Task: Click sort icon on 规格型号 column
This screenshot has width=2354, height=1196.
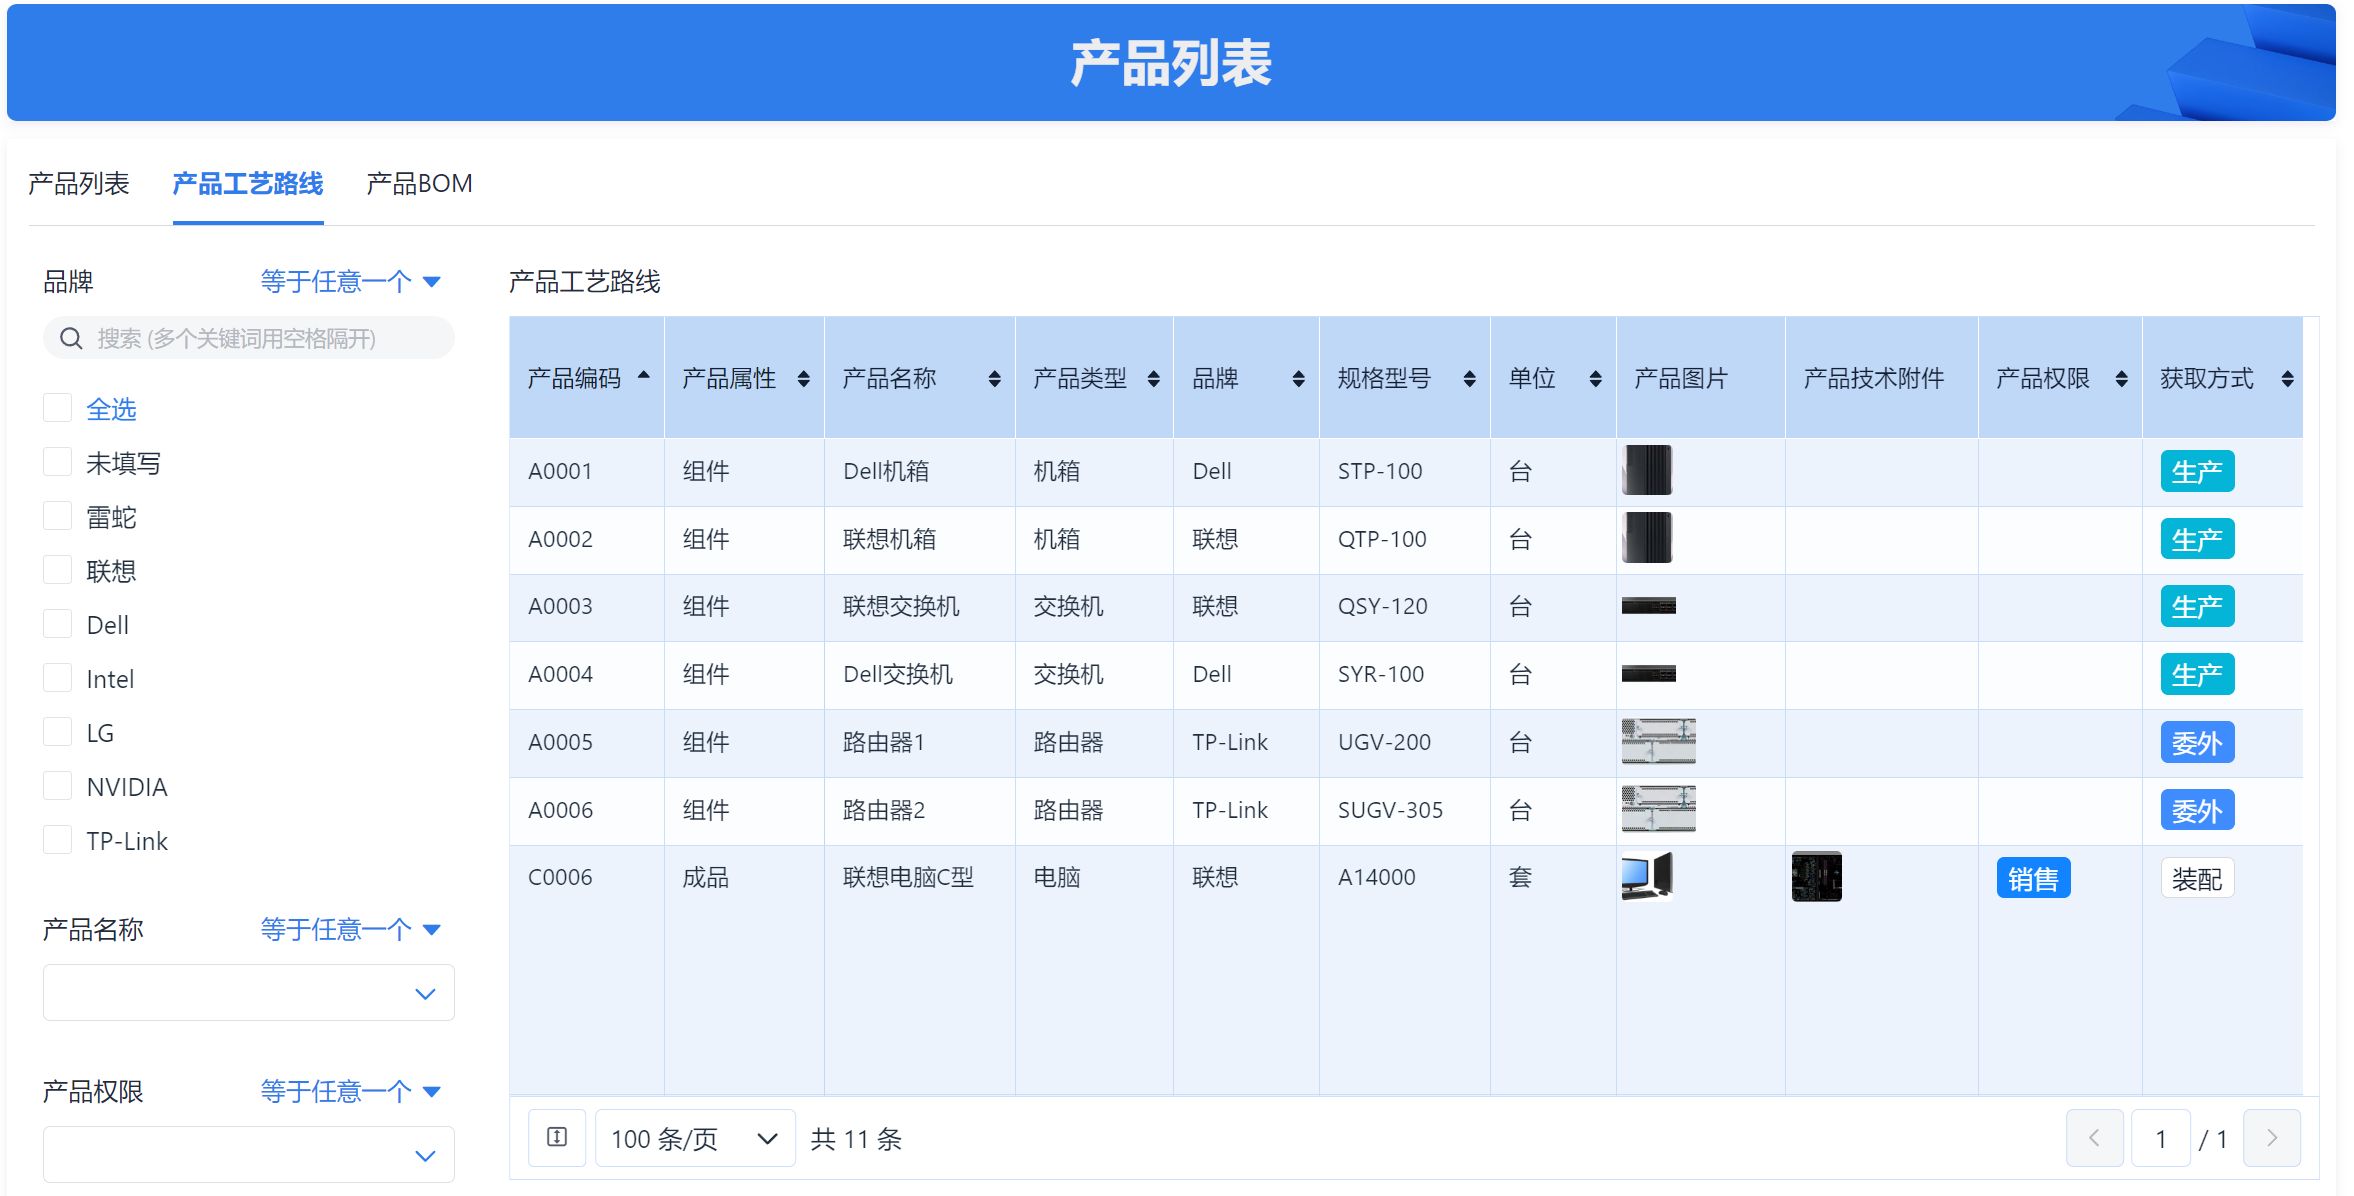Action: point(1468,379)
